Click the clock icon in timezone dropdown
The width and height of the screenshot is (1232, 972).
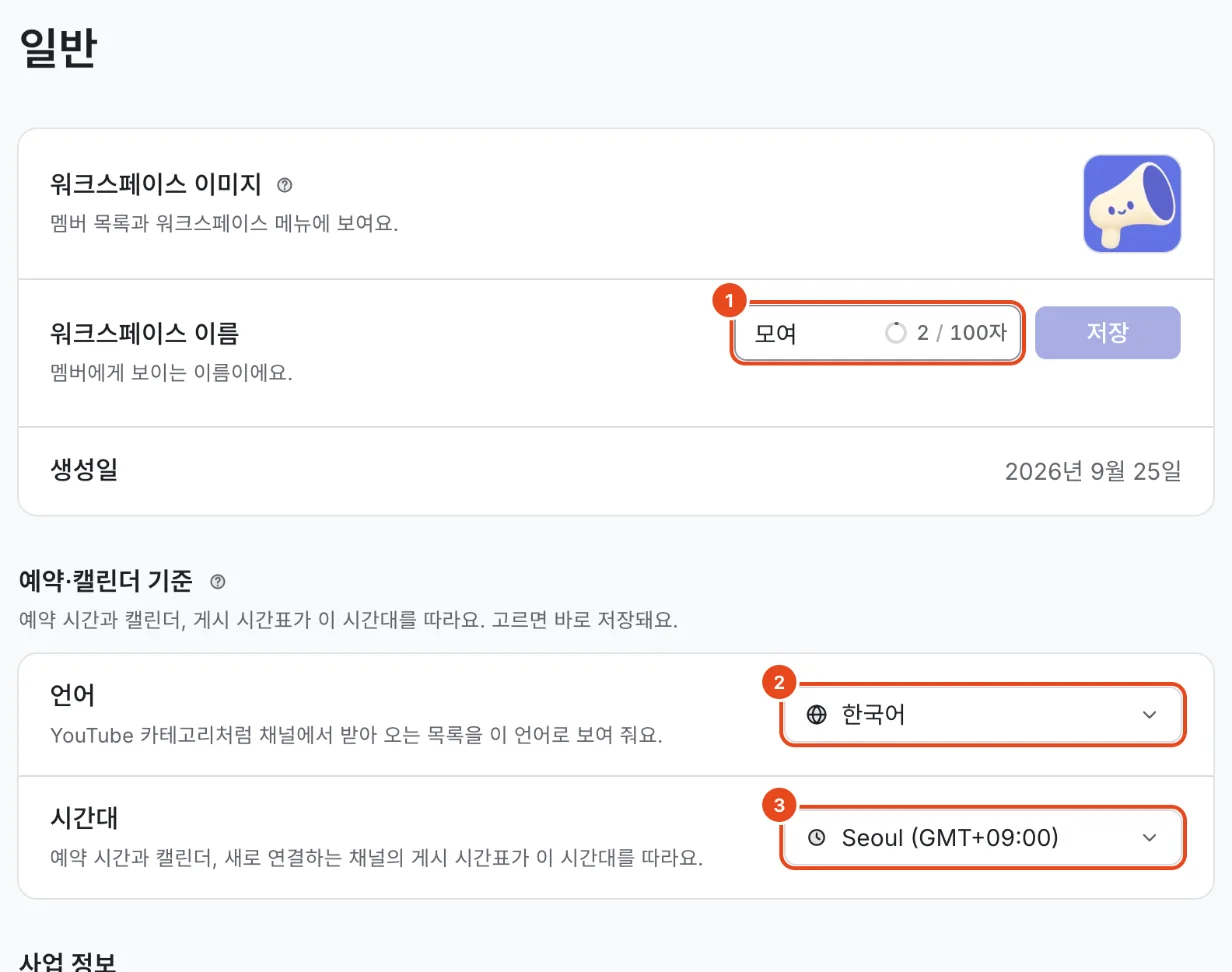coord(817,838)
